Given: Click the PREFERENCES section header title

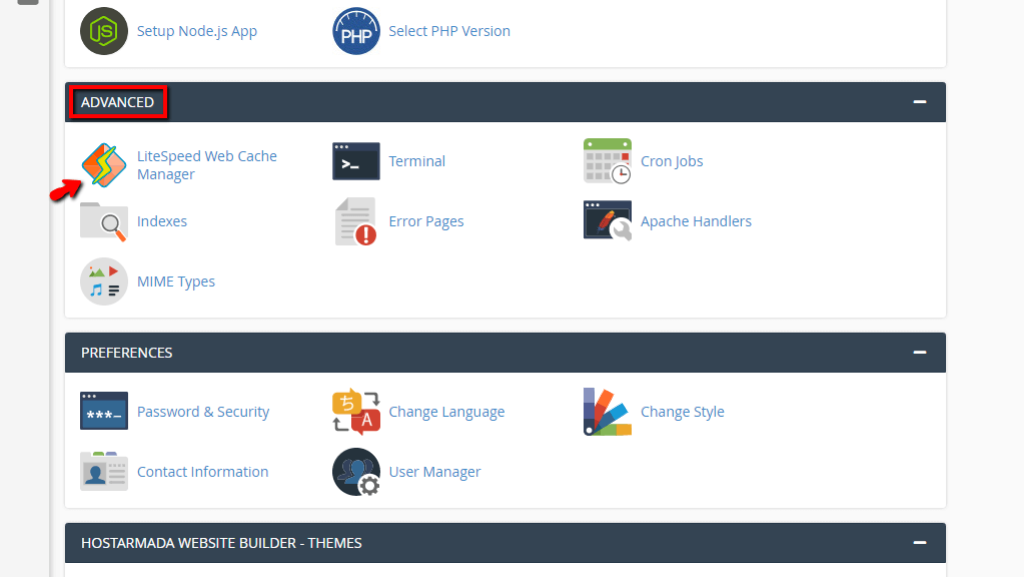Looking at the screenshot, I should [x=127, y=353].
